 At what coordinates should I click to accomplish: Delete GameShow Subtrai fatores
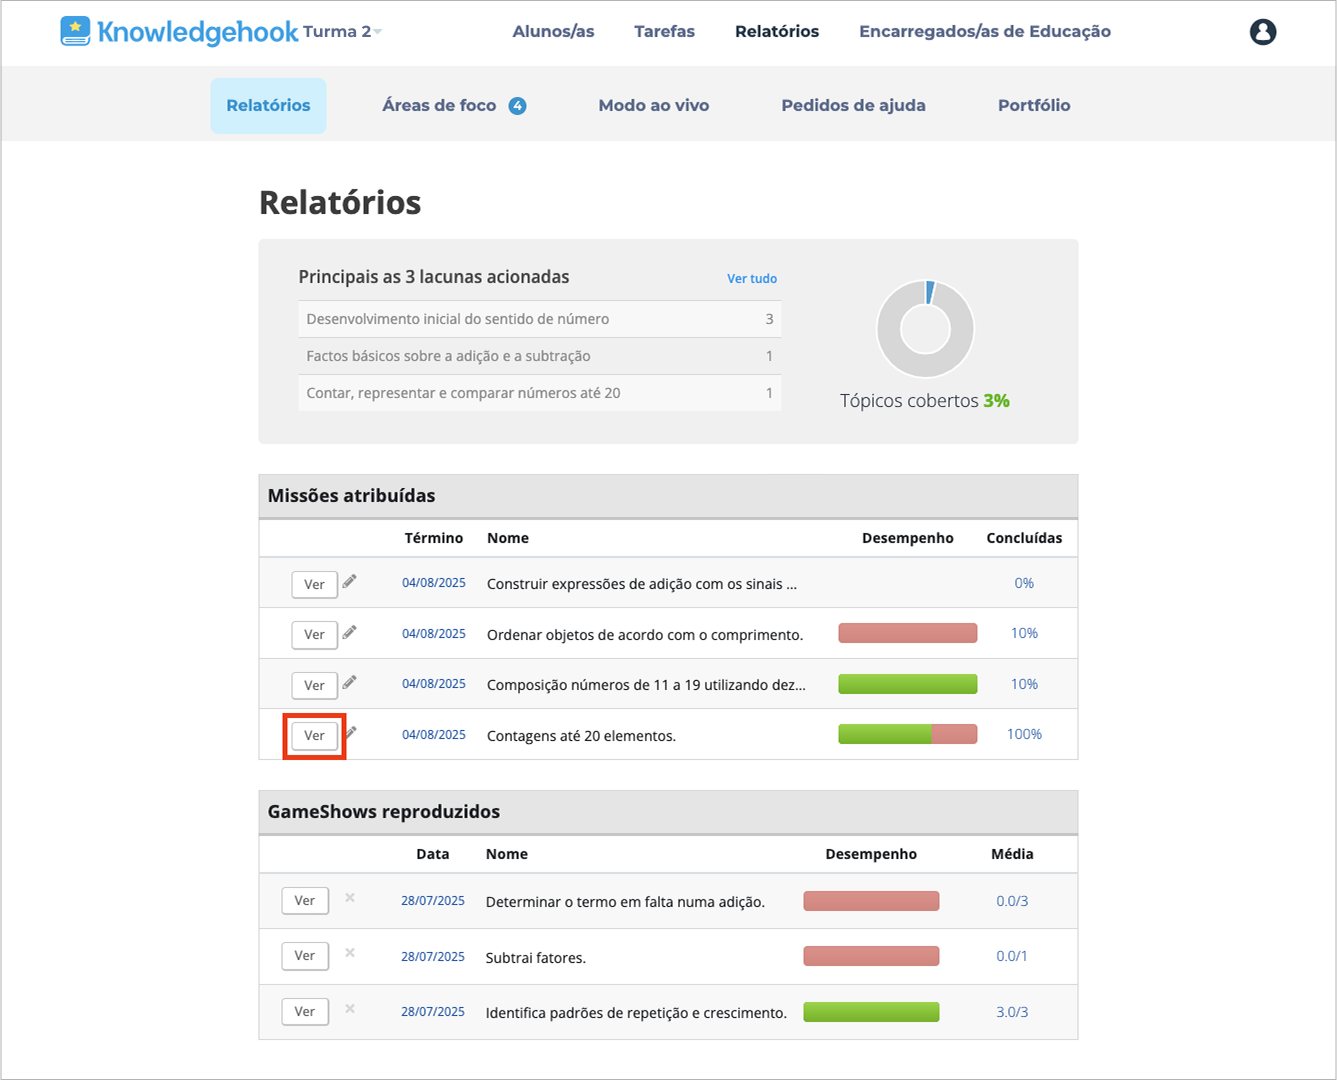[x=350, y=953]
